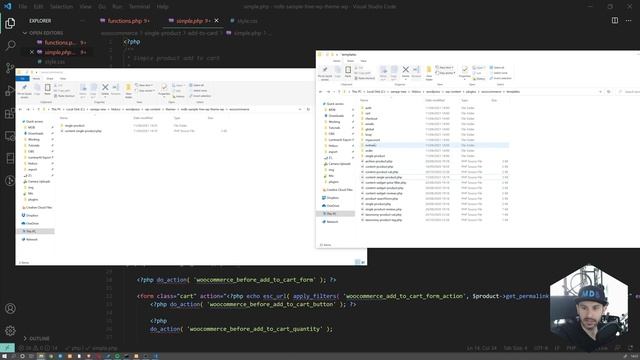The height and width of the screenshot is (360, 640).
Task: Select functions.php under Open Editors
Action: pyautogui.click(x=60, y=42)
